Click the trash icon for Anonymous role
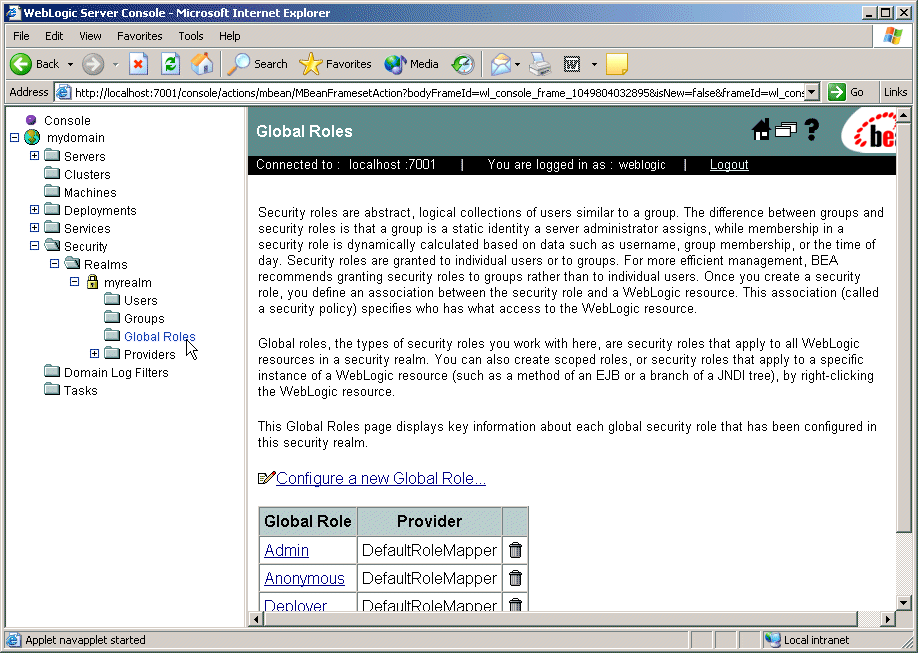The image size is (918, 653). (x=515, y=578)
